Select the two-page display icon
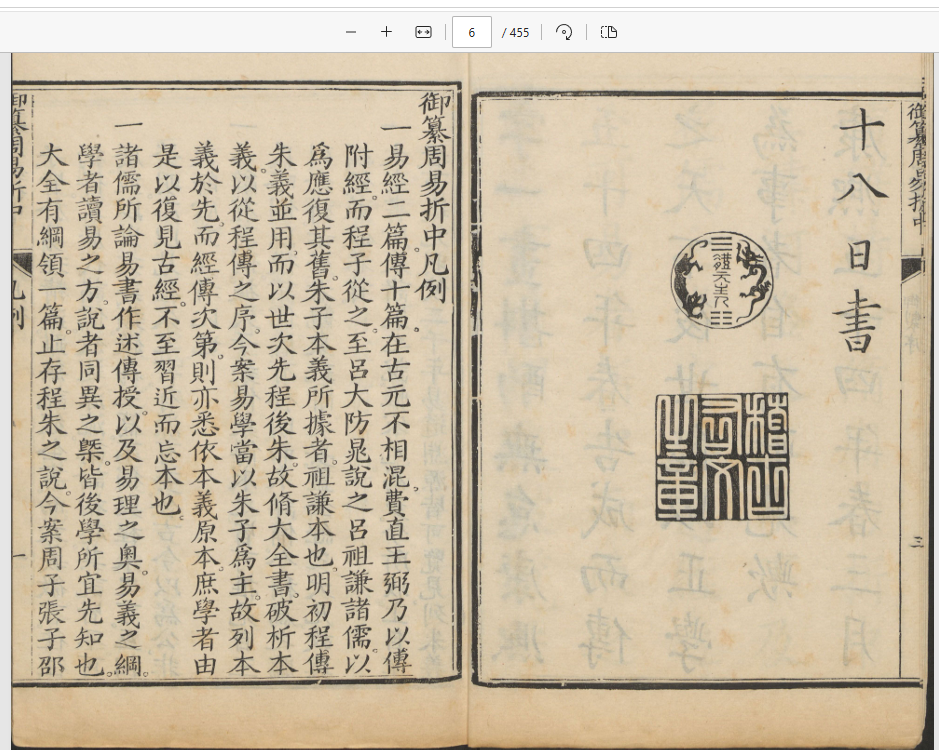Image resolution: width=939 pixels, height=750 pixels. 608,32
